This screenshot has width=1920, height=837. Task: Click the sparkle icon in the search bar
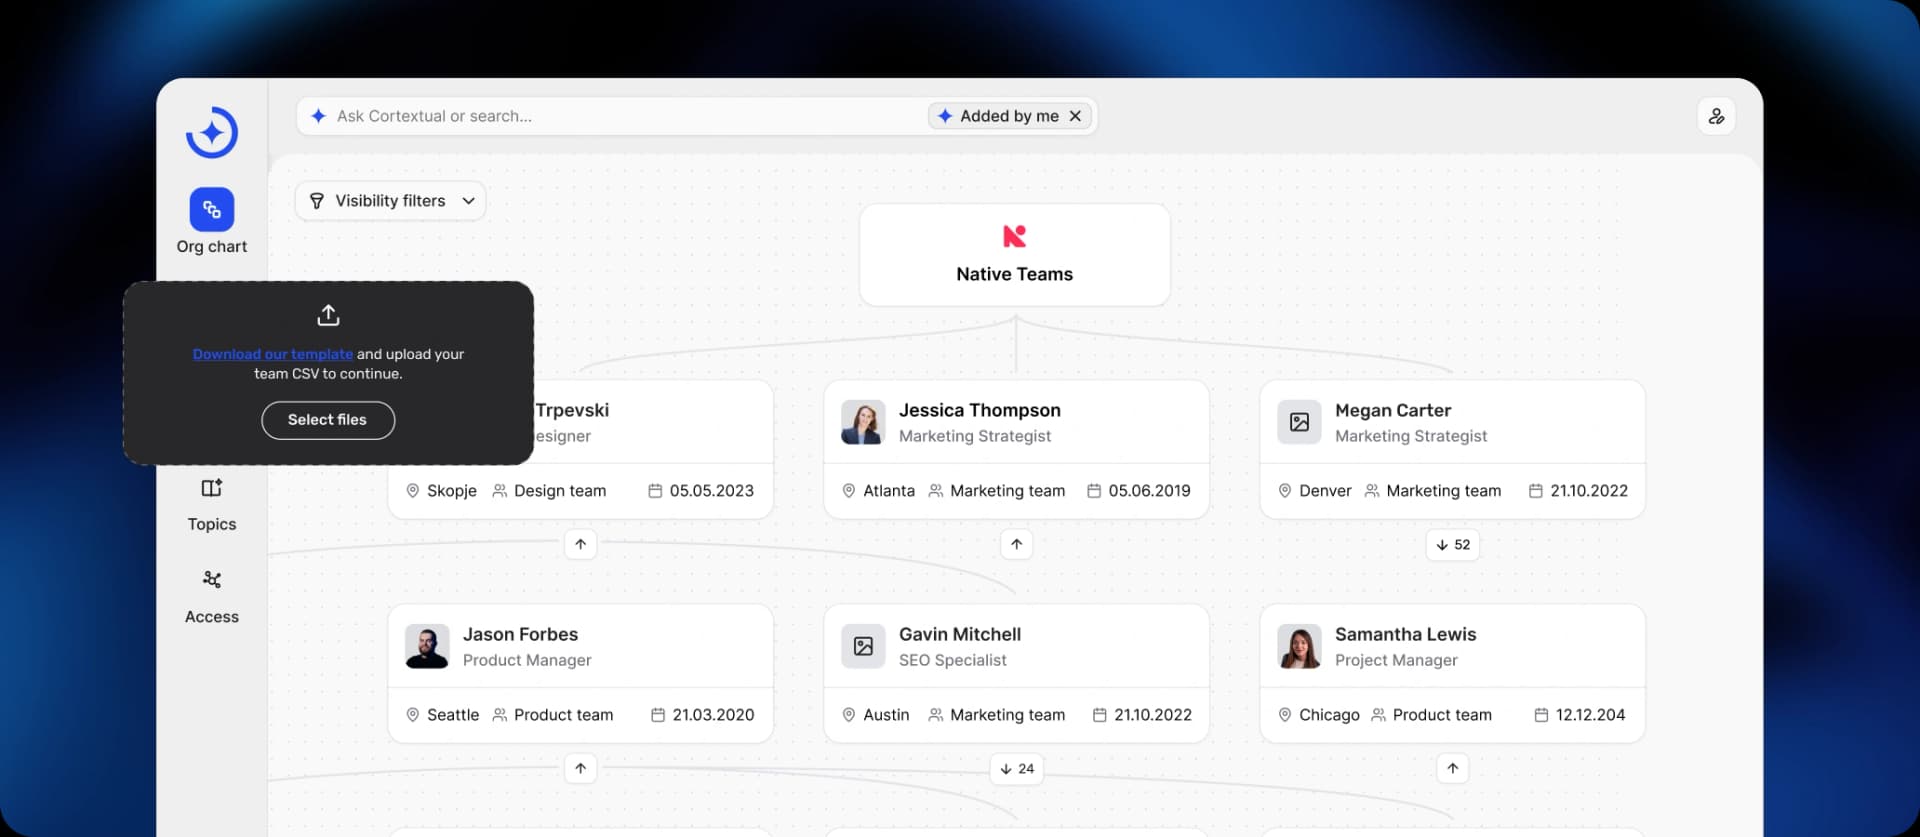tap(319, 116)
